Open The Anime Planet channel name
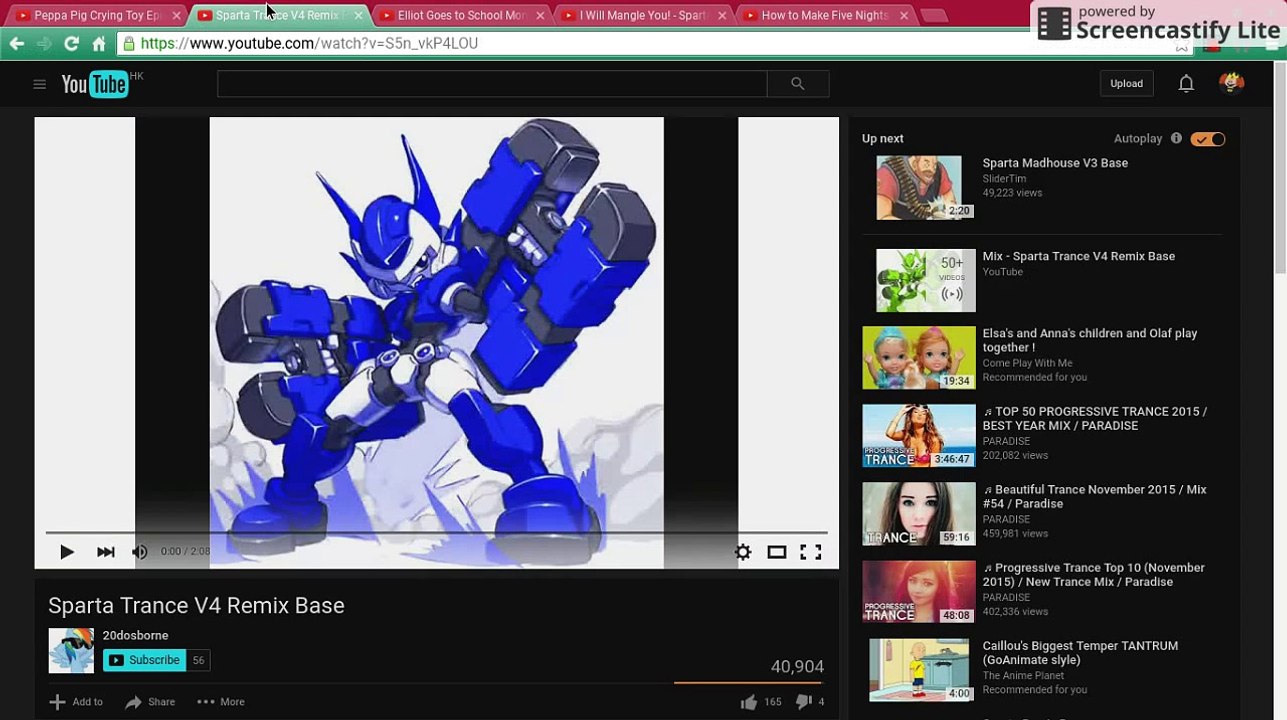The image size is (1287, 720). 1023,676
